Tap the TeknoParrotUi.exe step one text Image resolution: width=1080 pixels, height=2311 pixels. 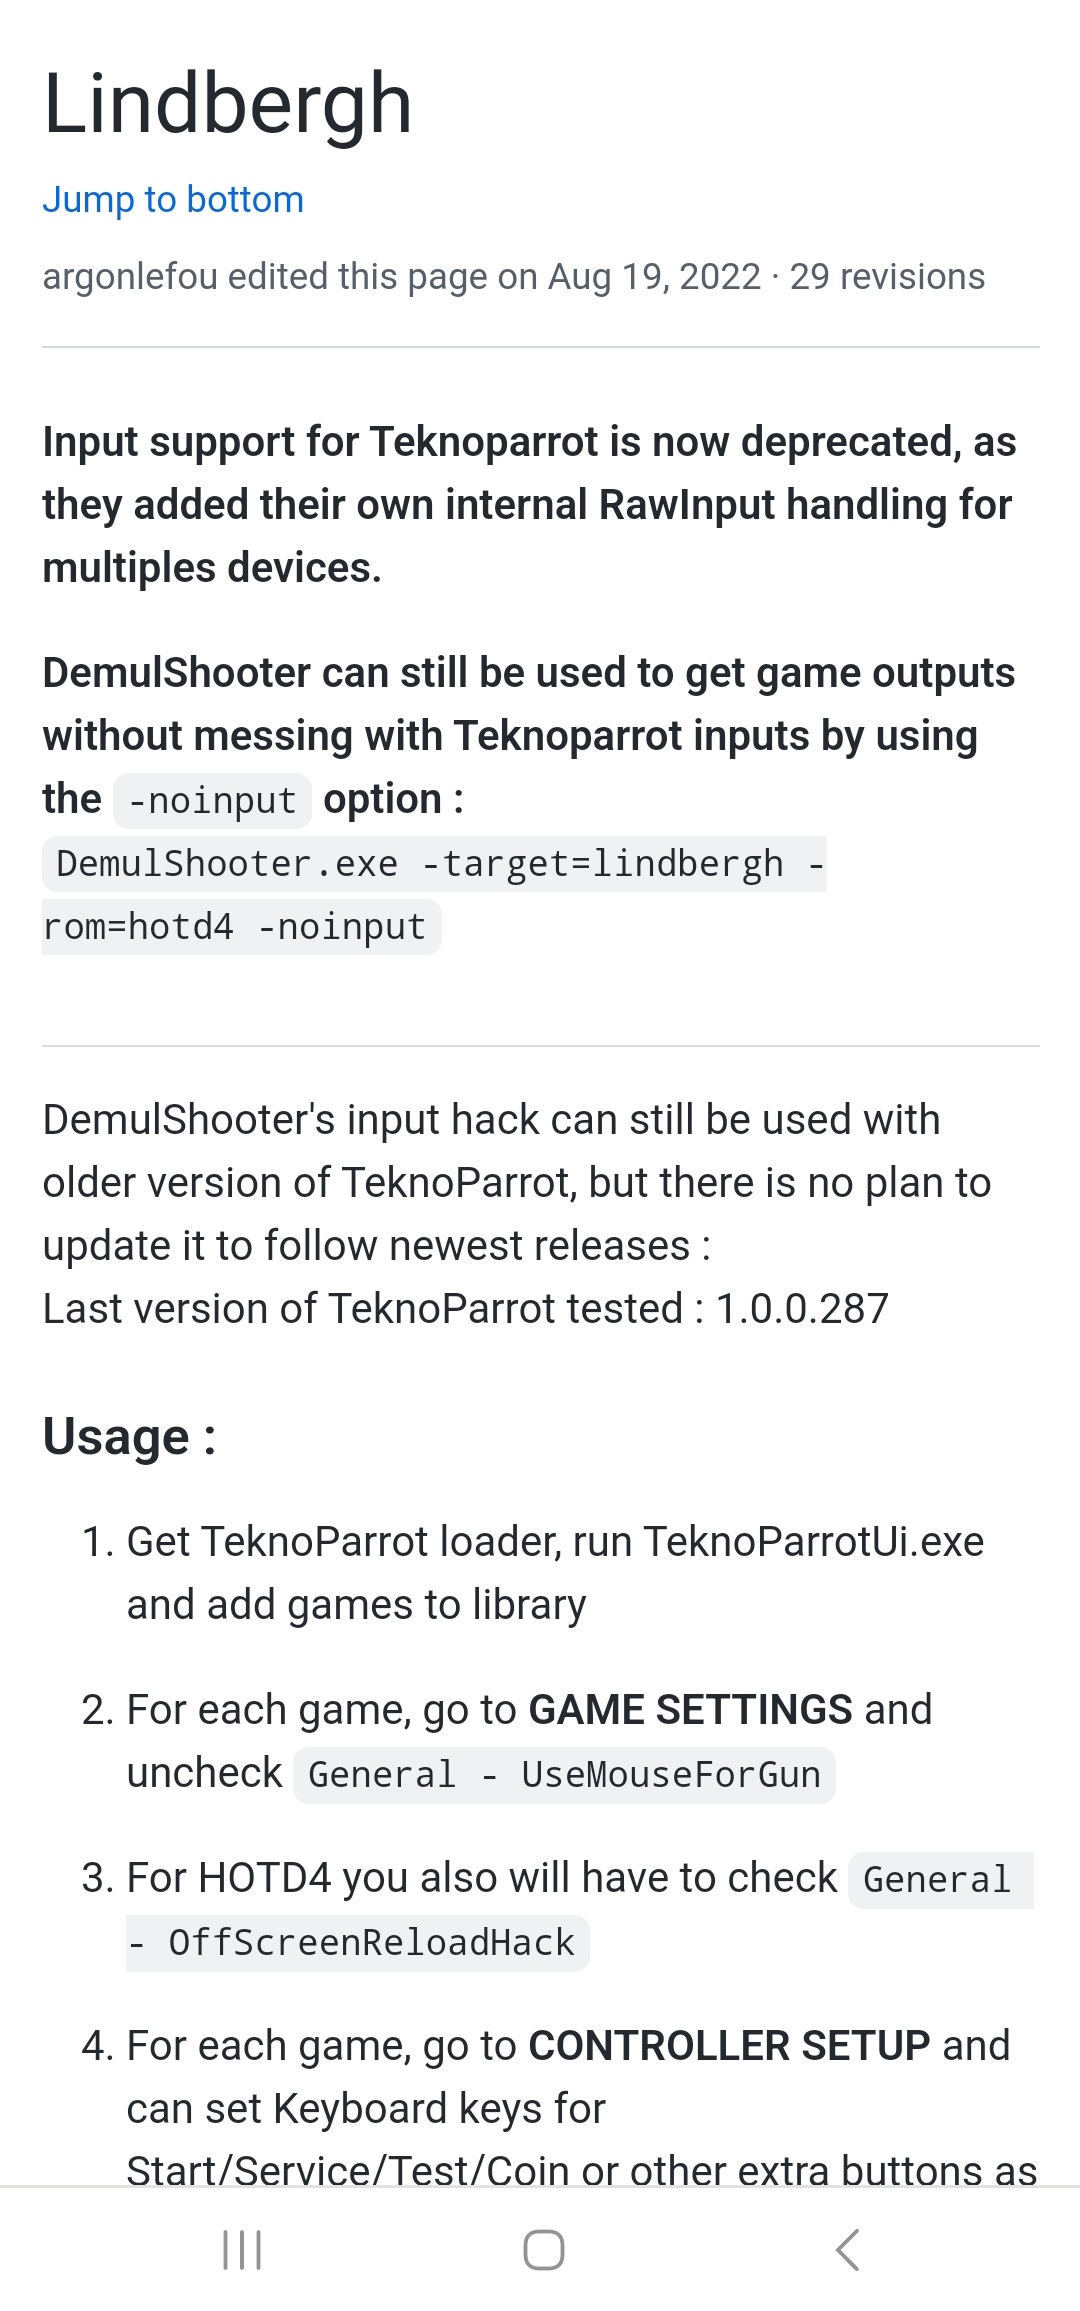click(x=813, y=1541)
